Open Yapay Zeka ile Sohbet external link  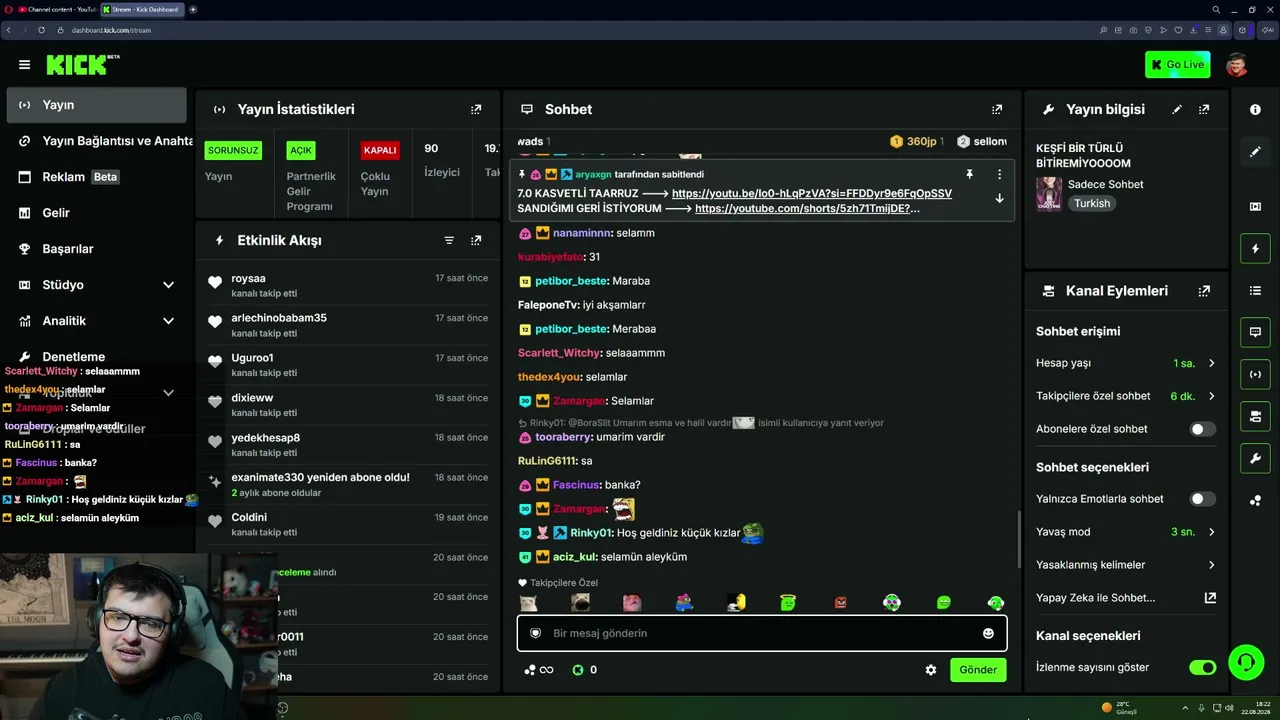tap(1210, 598)
